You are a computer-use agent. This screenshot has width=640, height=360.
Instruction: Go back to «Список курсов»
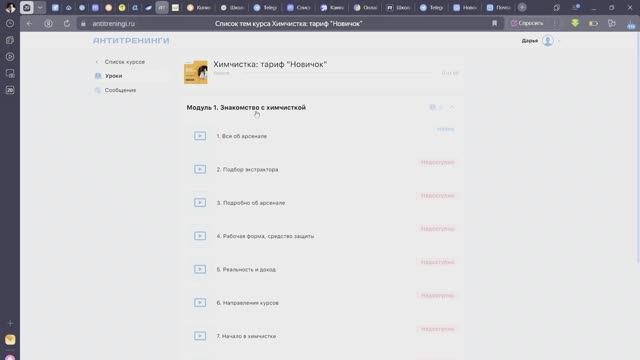124,62
